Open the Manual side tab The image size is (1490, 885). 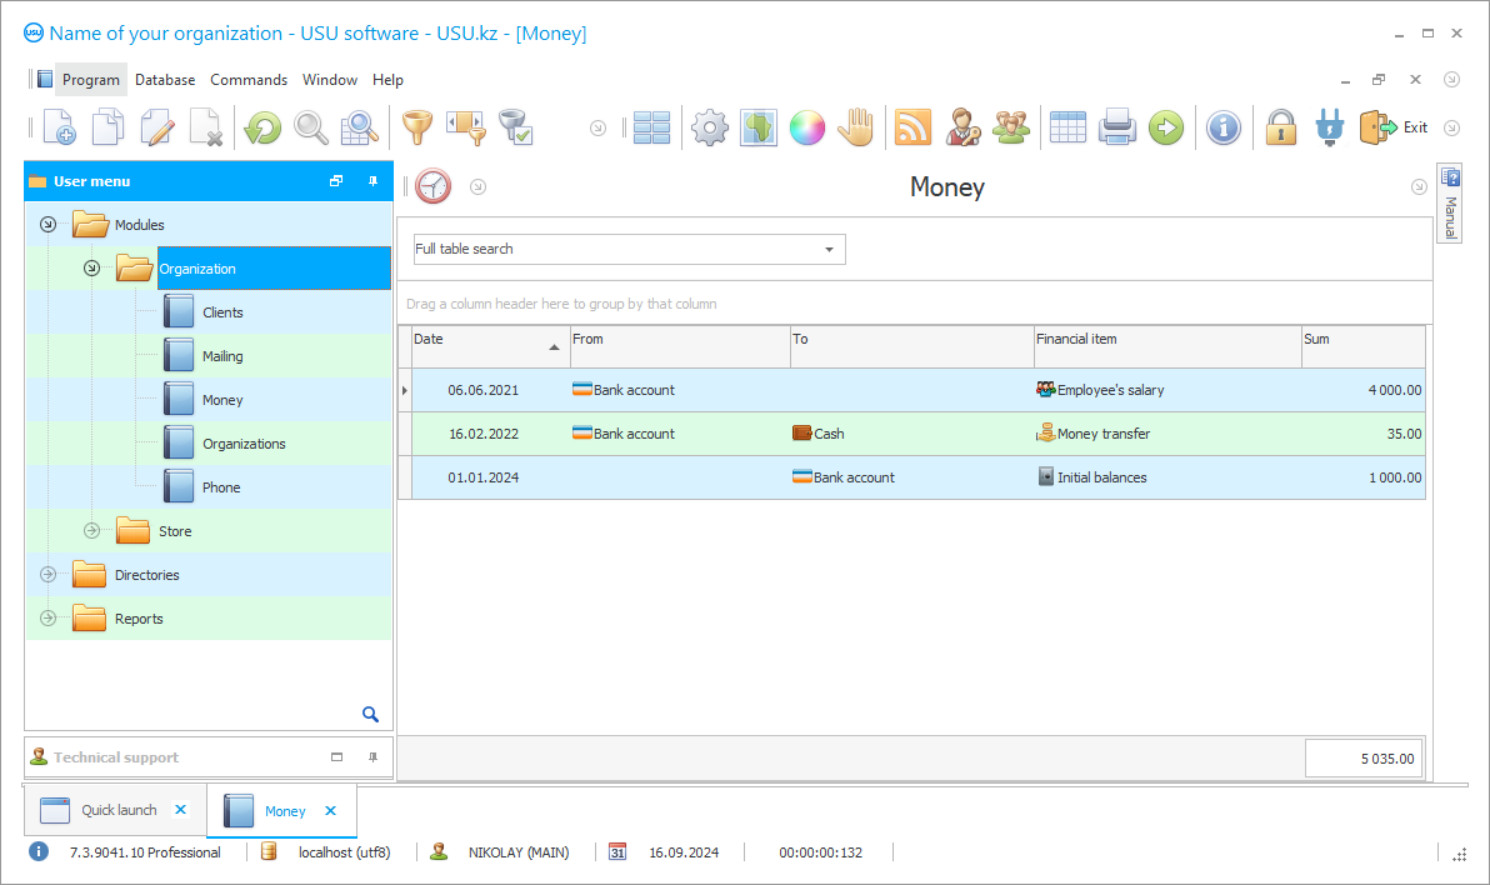1449,203
